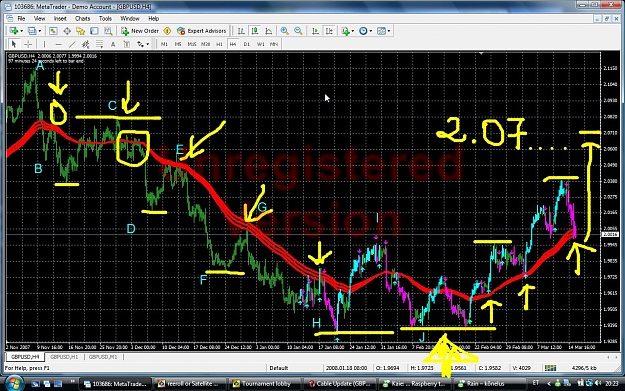Select the Trendline drawing tool
Viewport: 625px width, 391px height.
pyautogui.click(x=72, y=44)
